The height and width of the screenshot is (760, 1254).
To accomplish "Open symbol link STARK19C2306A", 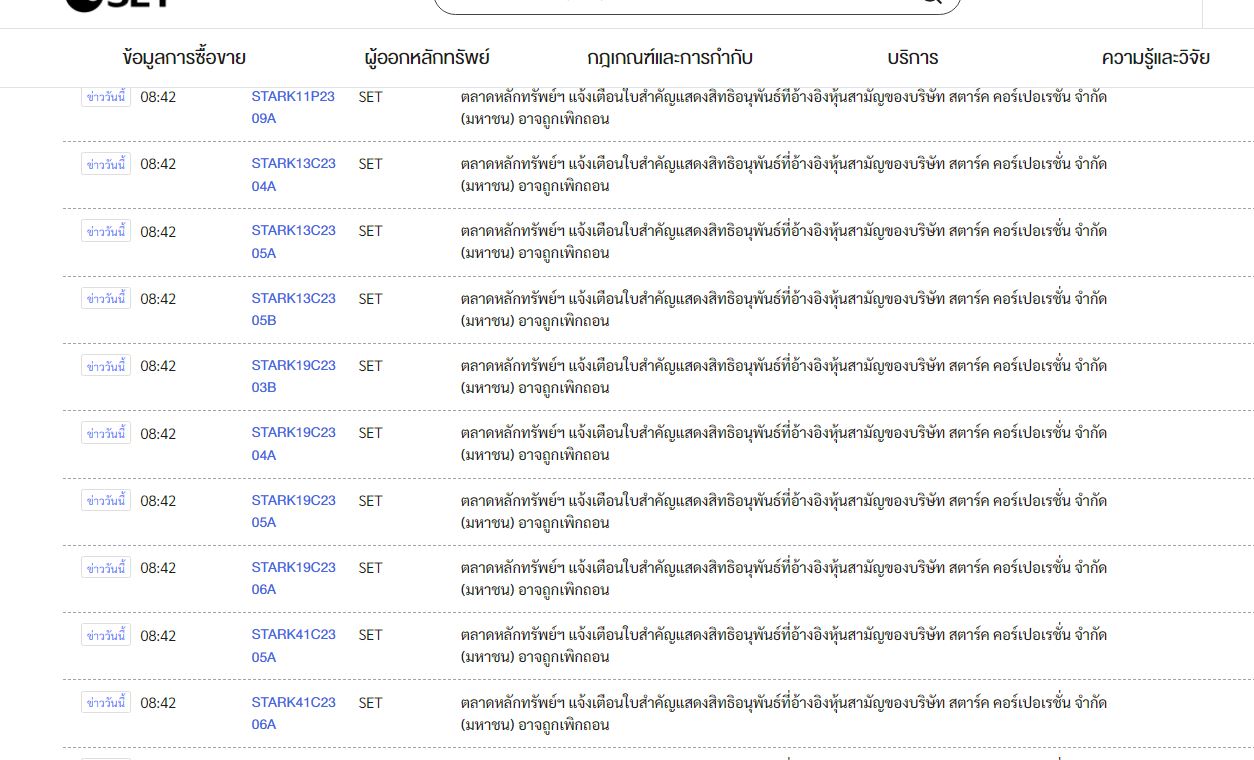I will point(293,578).
